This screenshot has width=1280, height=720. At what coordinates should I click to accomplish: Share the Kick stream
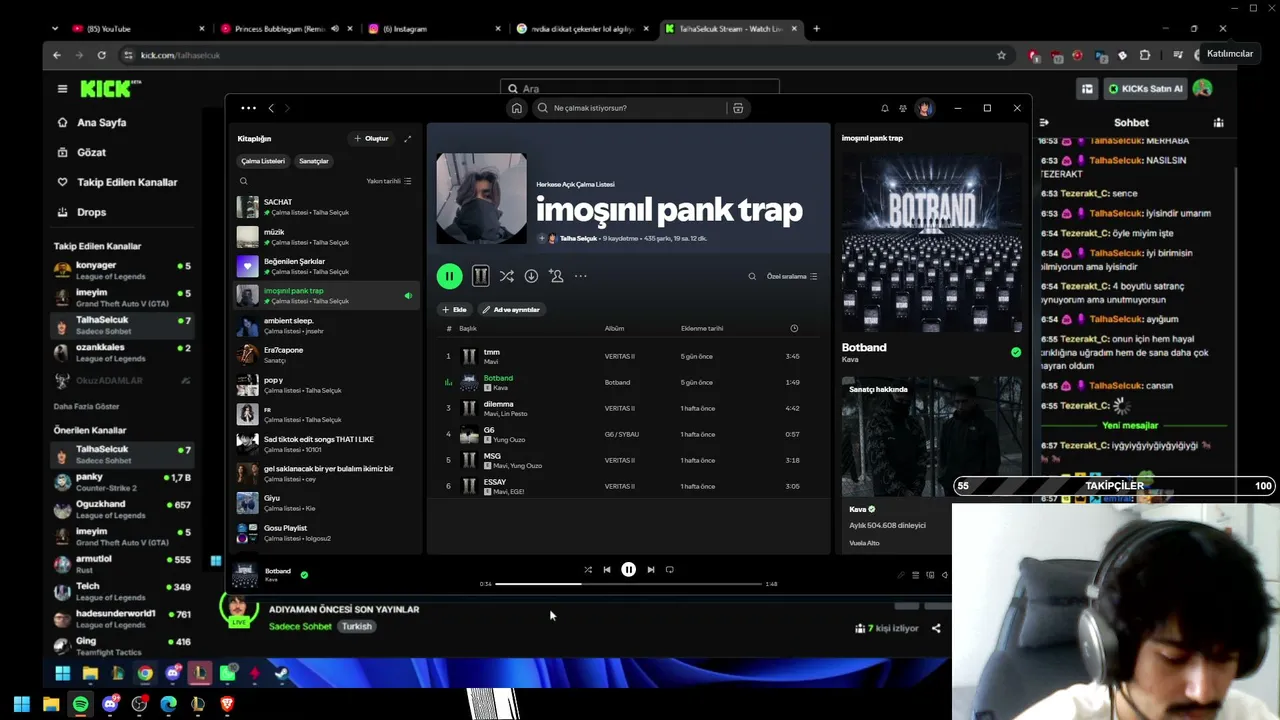coord(936,628)
